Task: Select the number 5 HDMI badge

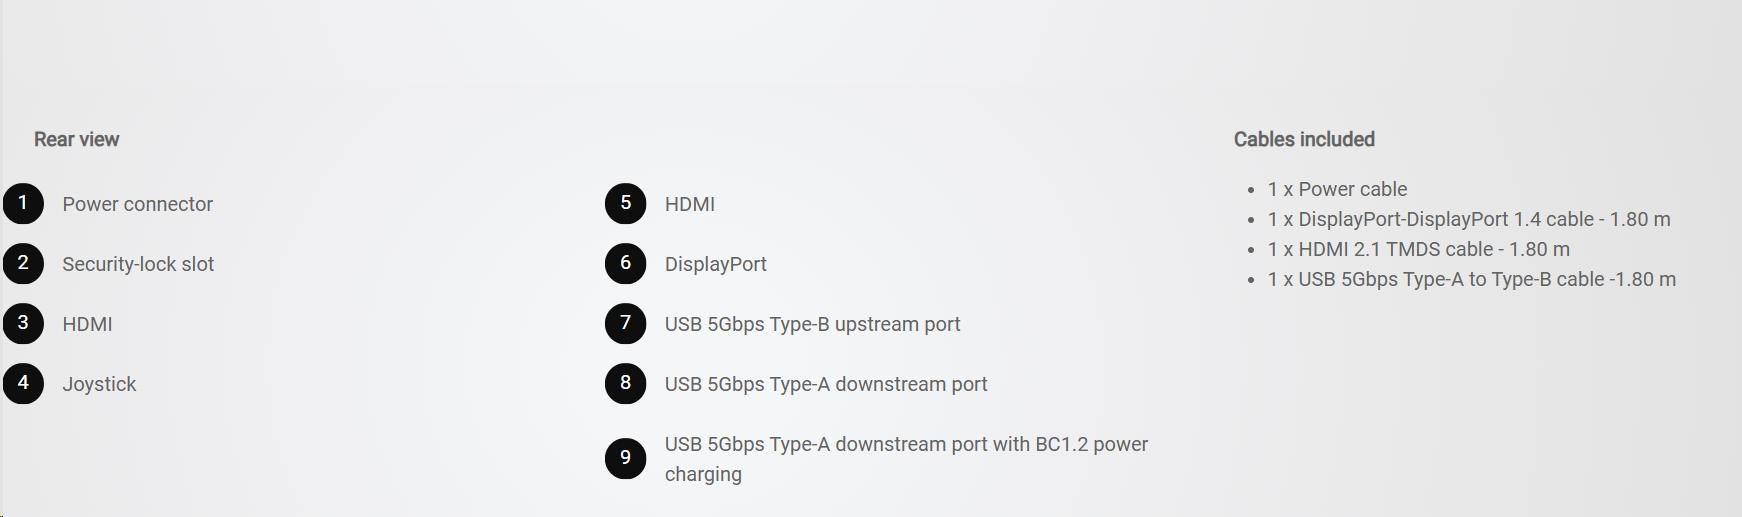Action: pyautogui.click(x=626, y=204)
